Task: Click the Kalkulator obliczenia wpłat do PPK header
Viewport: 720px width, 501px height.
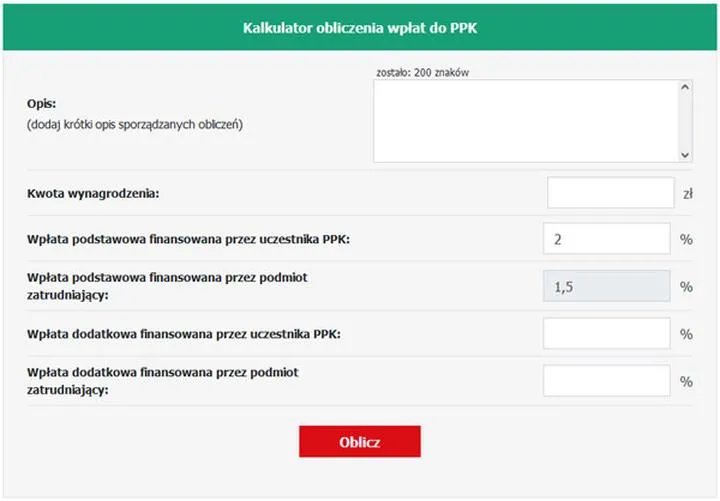Action: 360,28
